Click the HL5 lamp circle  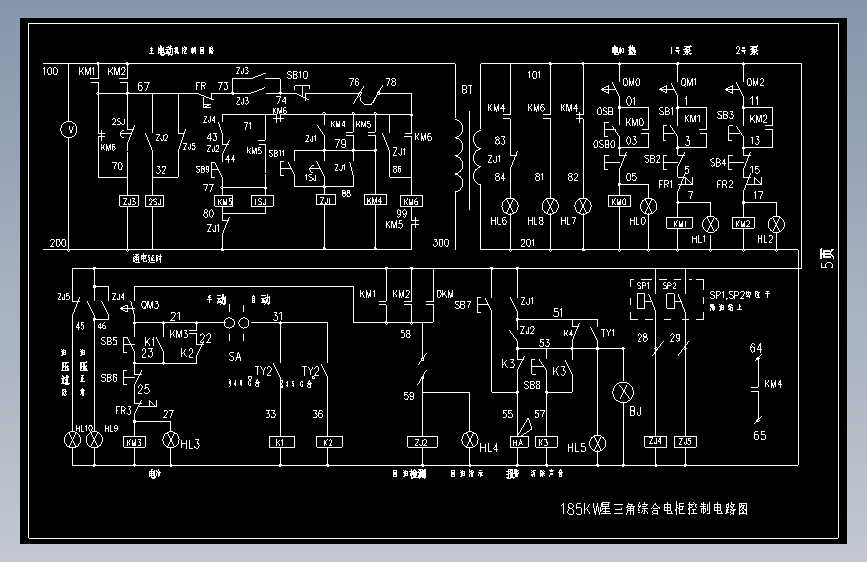(598, 443)
